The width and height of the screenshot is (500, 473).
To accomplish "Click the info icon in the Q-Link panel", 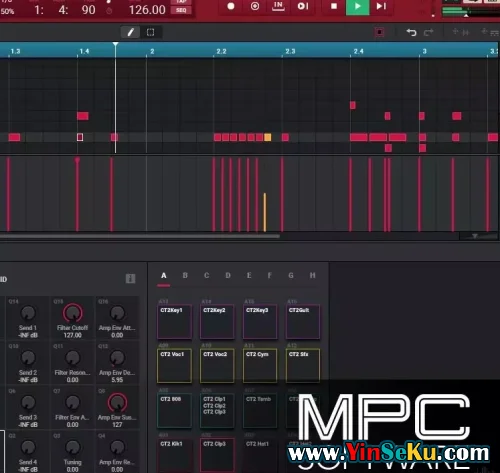I will tap(130, 279).
